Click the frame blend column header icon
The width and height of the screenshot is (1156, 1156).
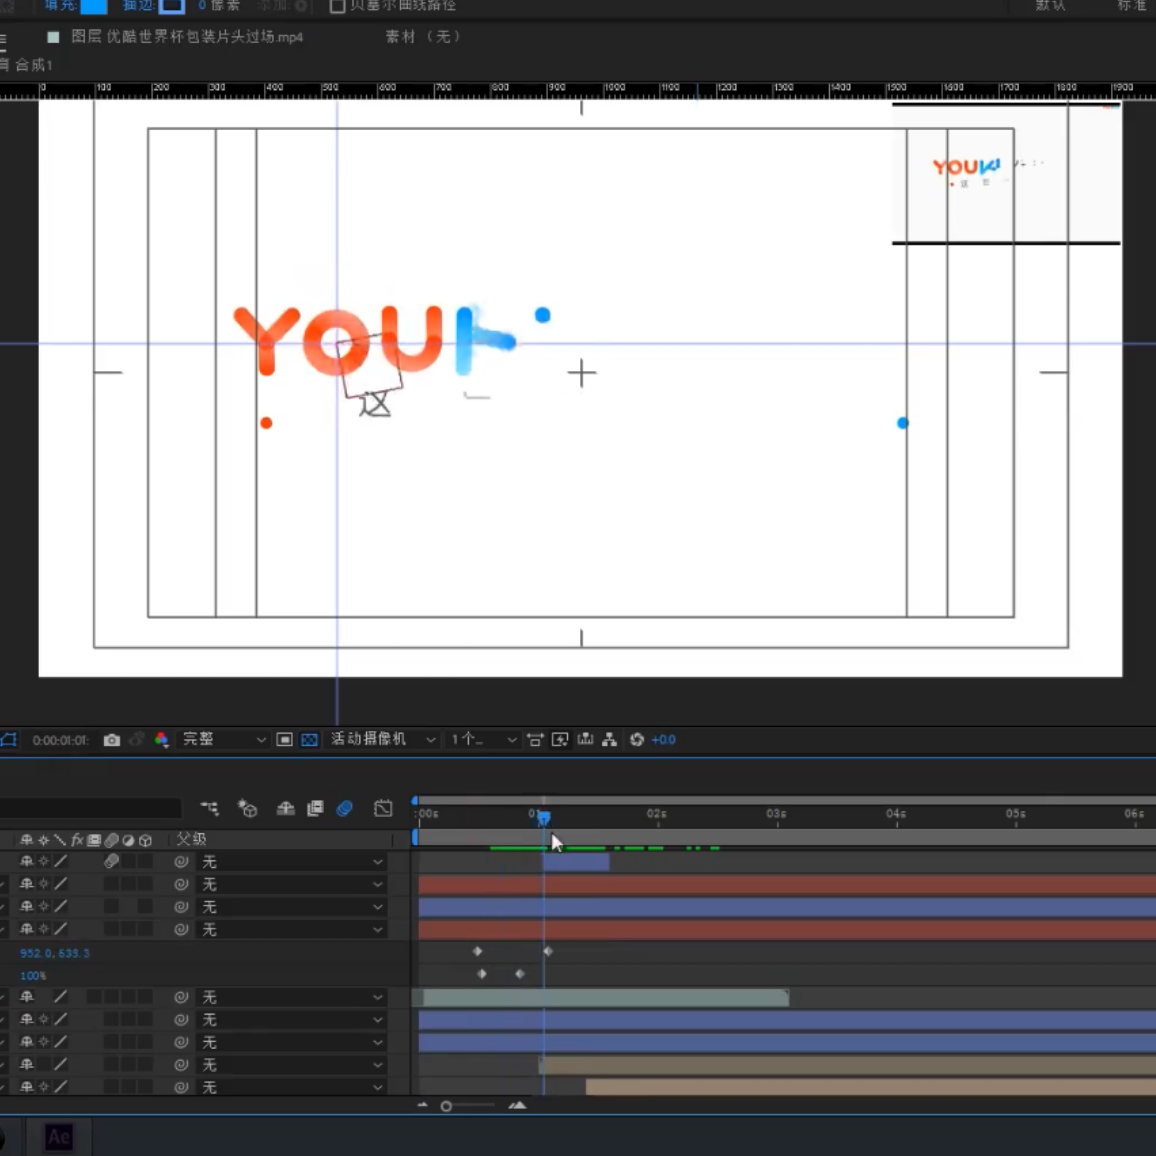tap(94, 840)
